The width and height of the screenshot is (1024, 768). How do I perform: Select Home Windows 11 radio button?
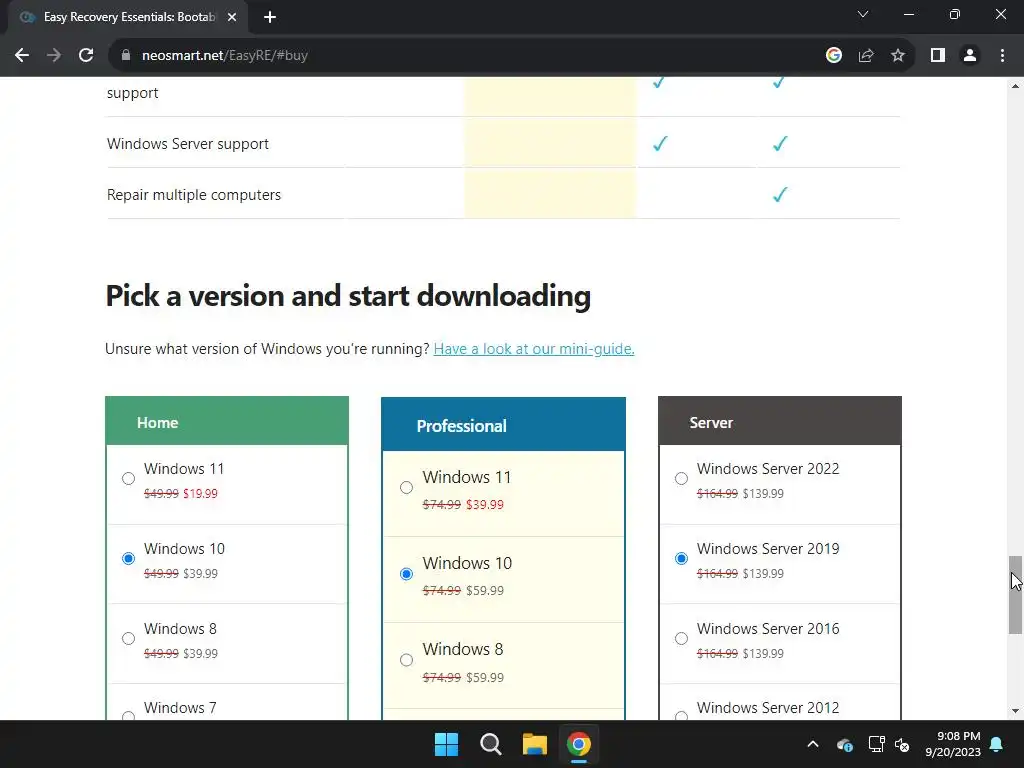point(129,479)
